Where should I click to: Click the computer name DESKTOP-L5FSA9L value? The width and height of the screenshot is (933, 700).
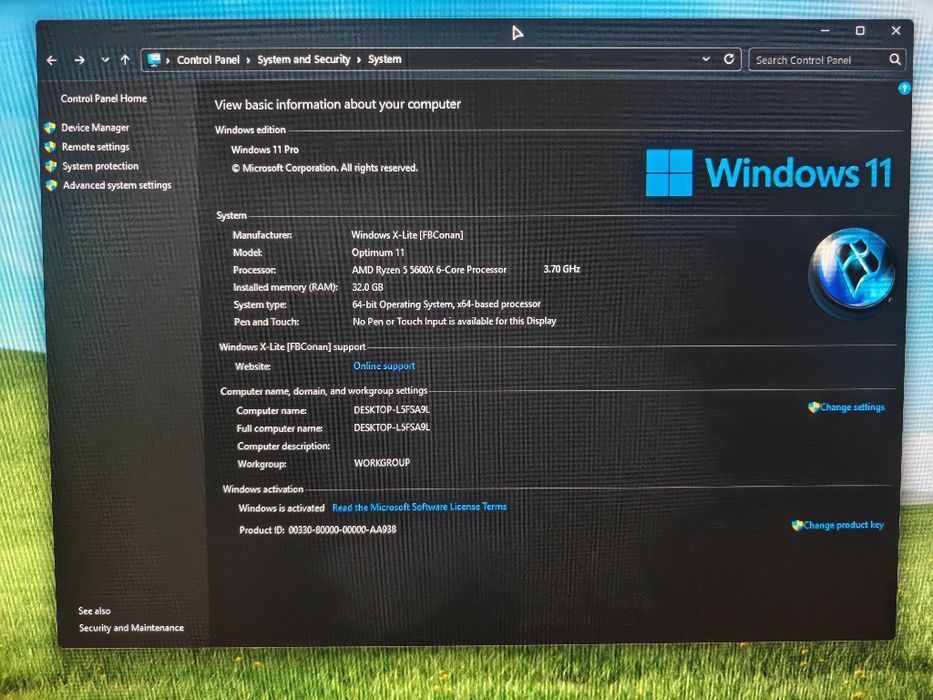click(x=392, y=410)
